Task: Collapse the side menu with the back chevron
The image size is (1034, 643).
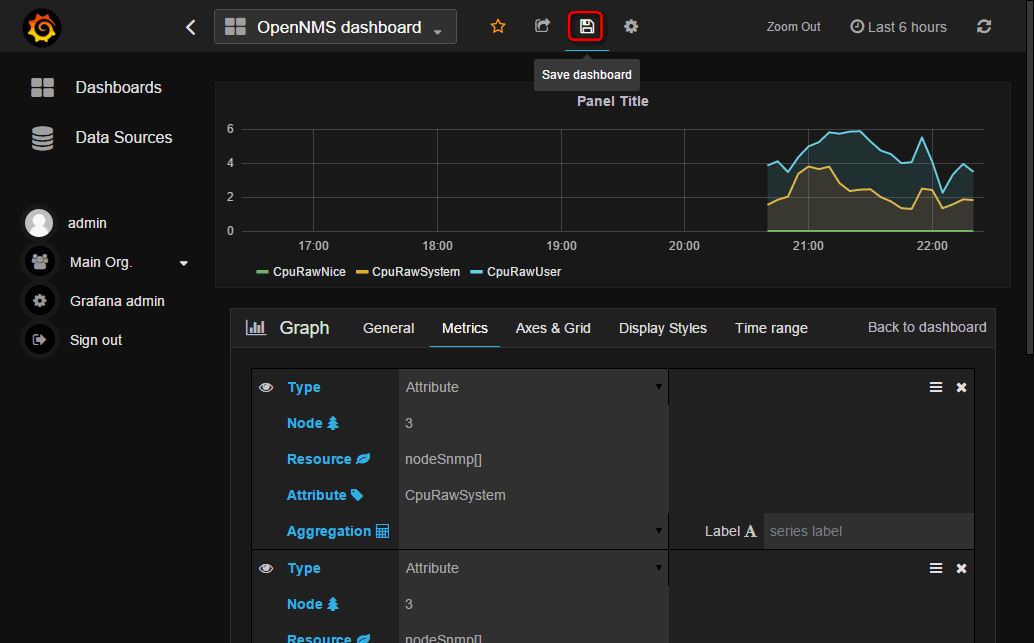Action: 191,27
